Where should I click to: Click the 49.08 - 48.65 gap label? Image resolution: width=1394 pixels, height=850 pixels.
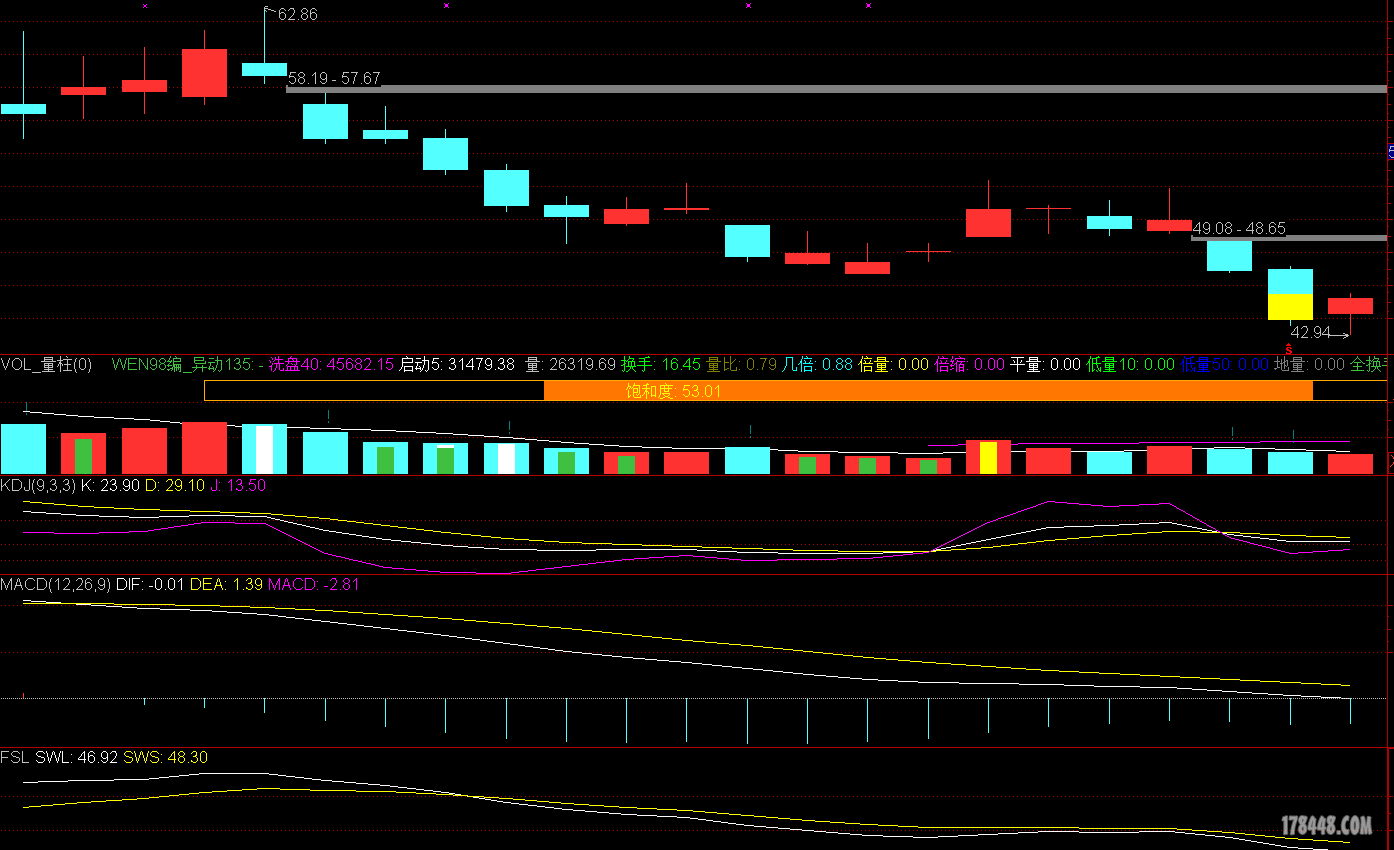[x=1239, y=228]
